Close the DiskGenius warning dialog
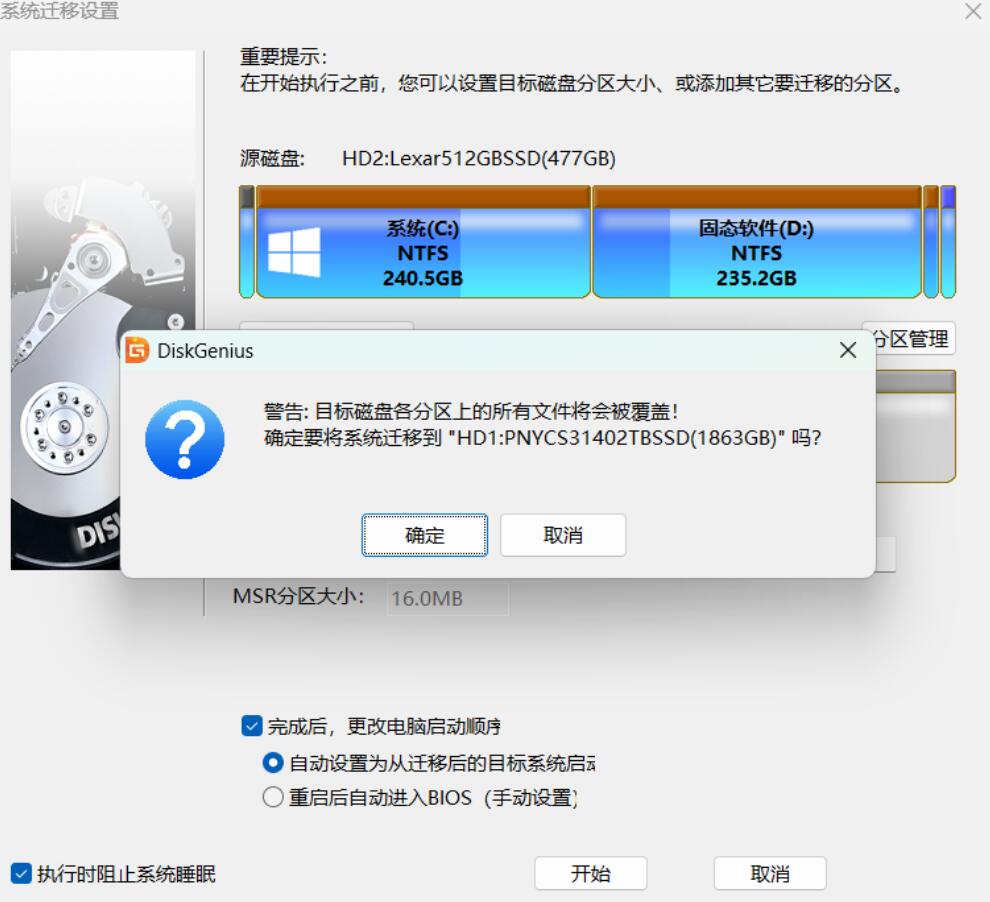This screenshot has width=990, height=902. tap(847, 351)
